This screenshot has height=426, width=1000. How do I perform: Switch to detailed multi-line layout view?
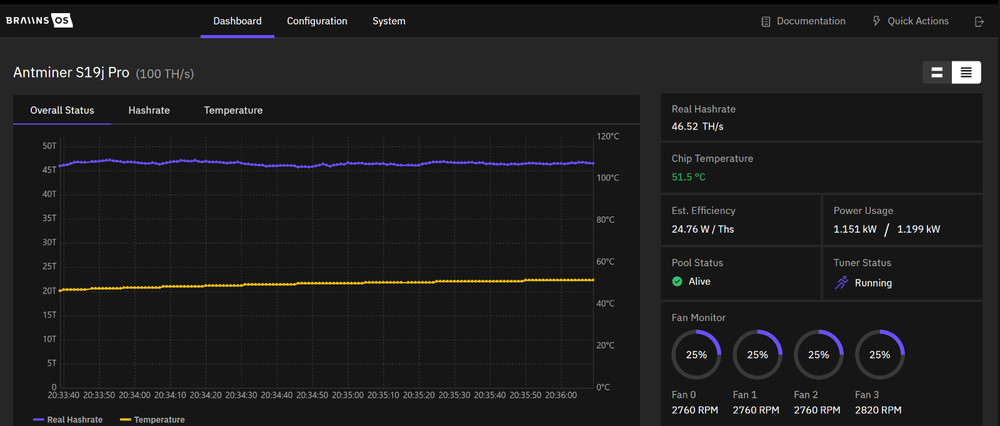[x=966, y=73]
